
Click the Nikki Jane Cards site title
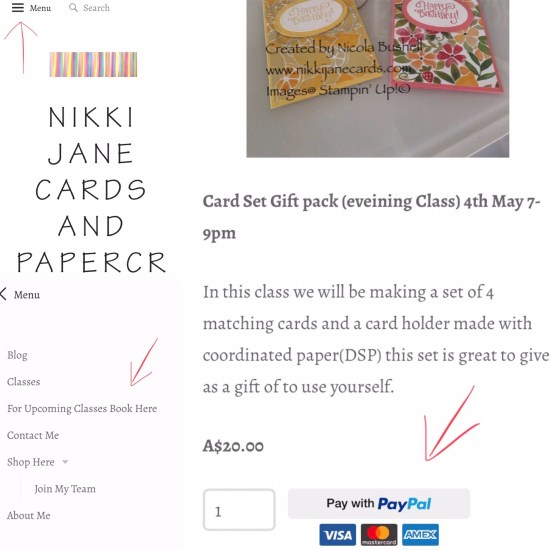click(91, 189)
